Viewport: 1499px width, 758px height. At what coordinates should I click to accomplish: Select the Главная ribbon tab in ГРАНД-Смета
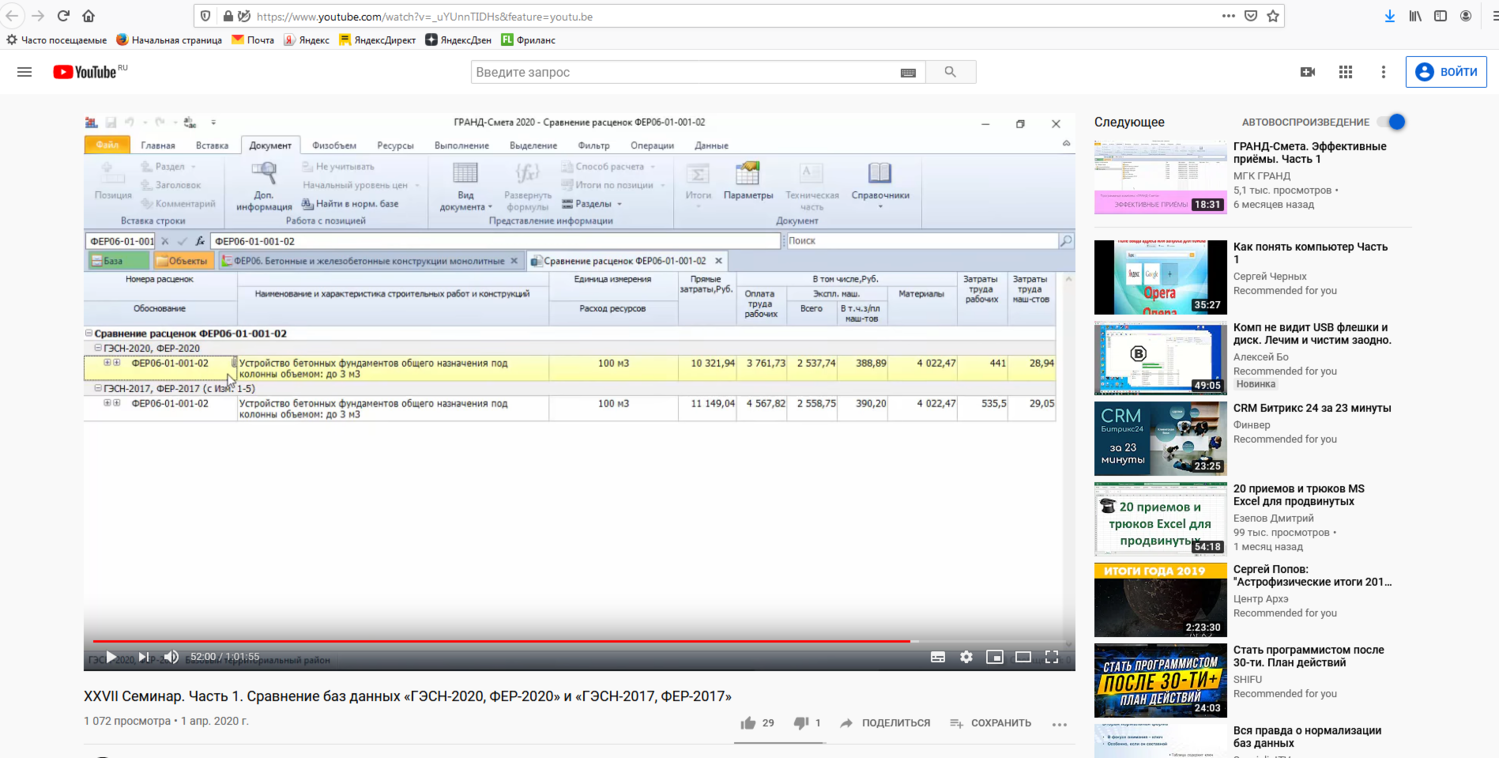(158, 146)
